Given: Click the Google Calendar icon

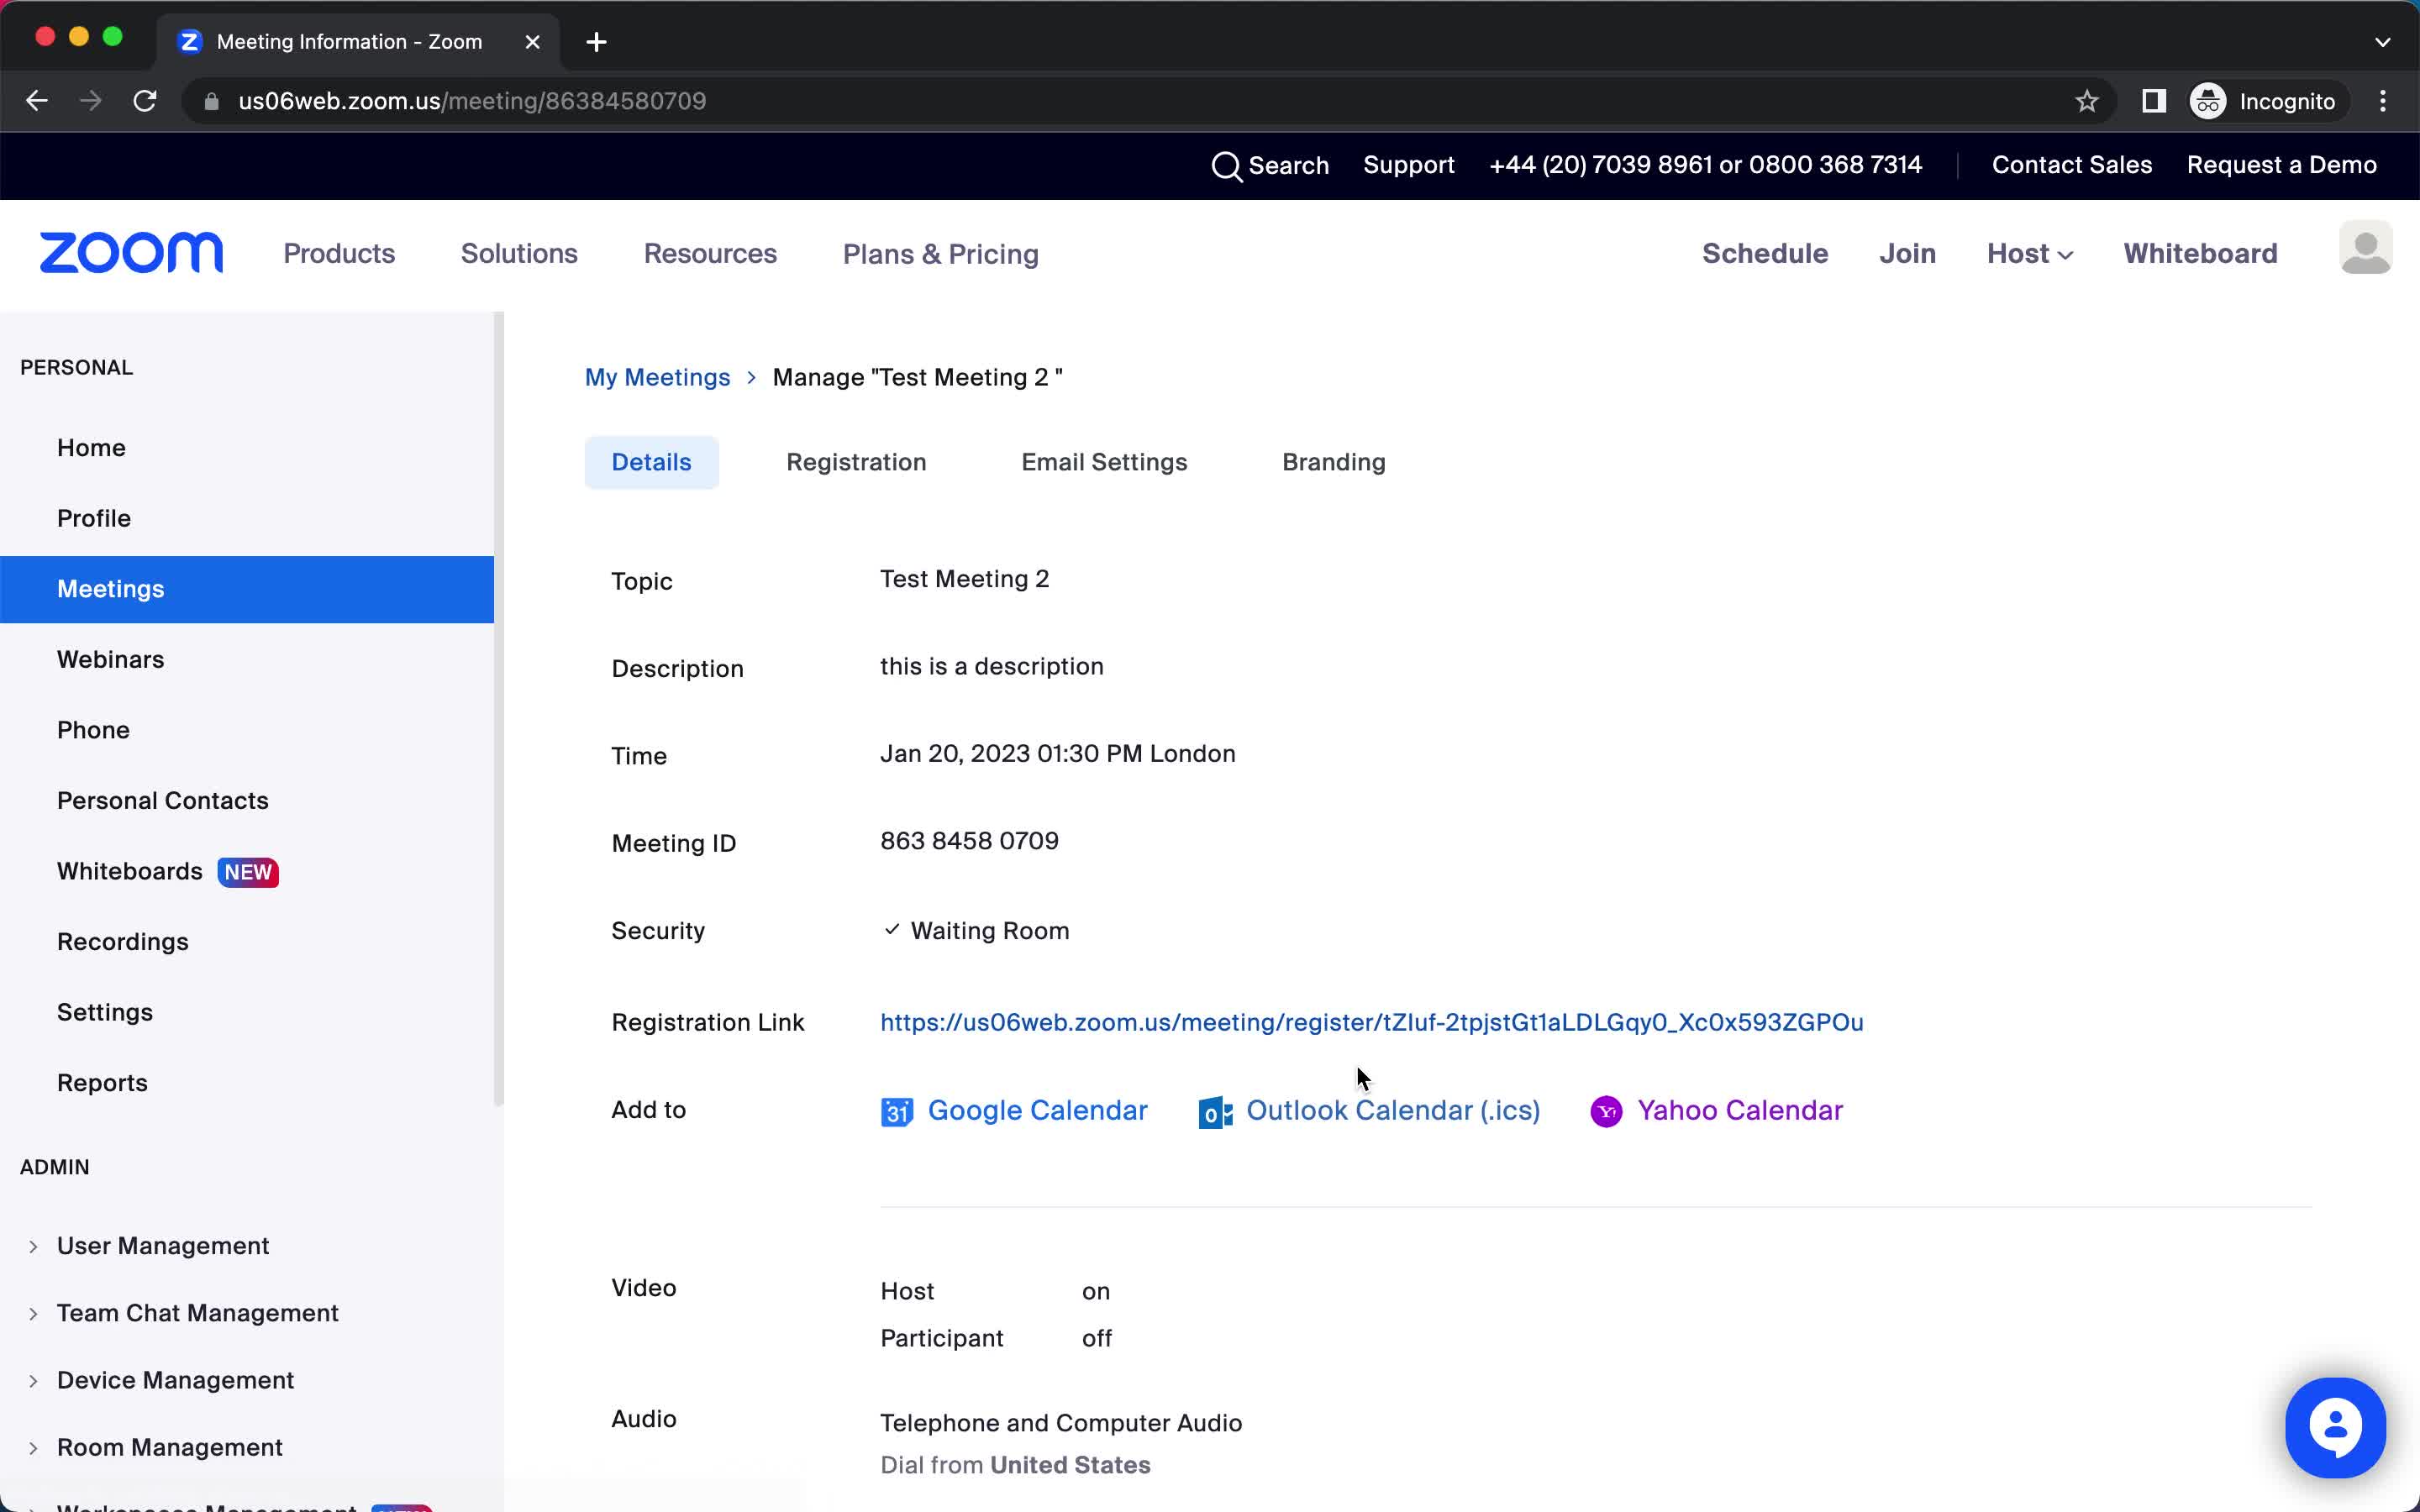Looking at the screenshot, I should pos(896,1111).
